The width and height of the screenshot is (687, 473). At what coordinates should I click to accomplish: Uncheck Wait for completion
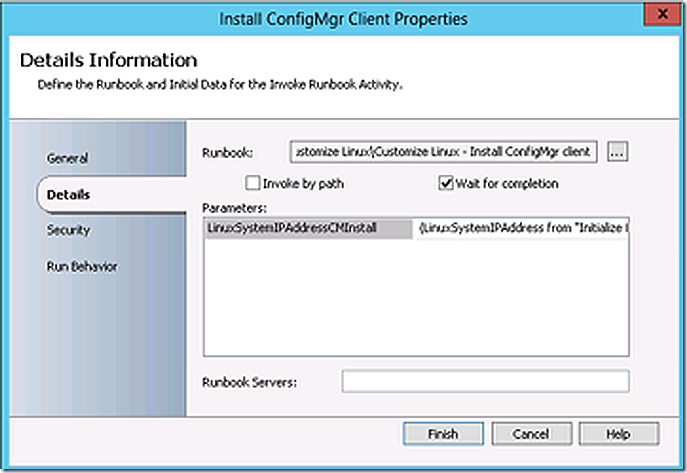(x=446, y=183)
